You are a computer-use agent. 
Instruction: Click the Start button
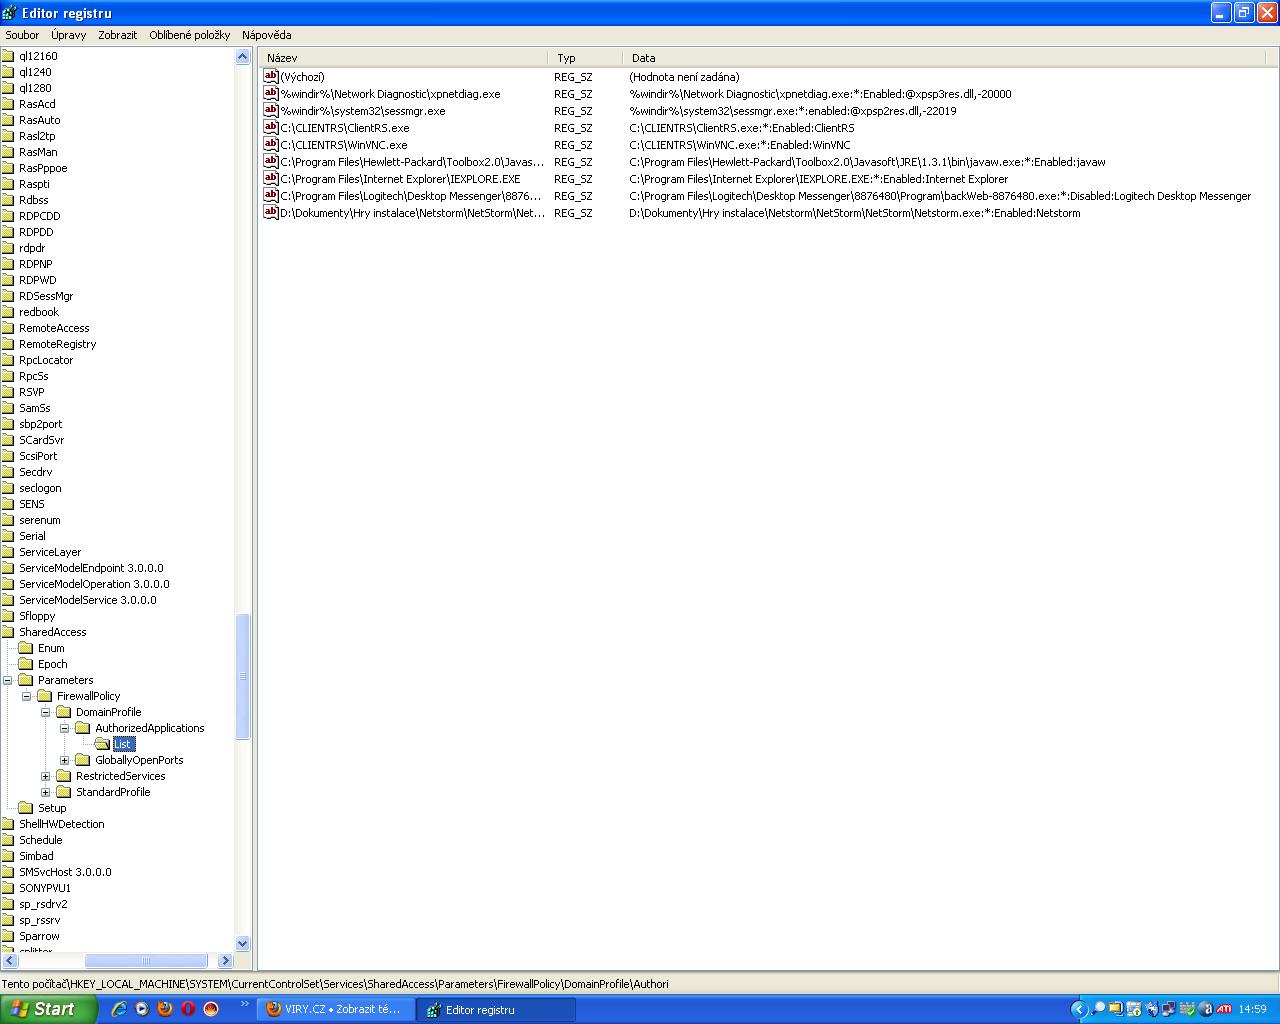45,1009
